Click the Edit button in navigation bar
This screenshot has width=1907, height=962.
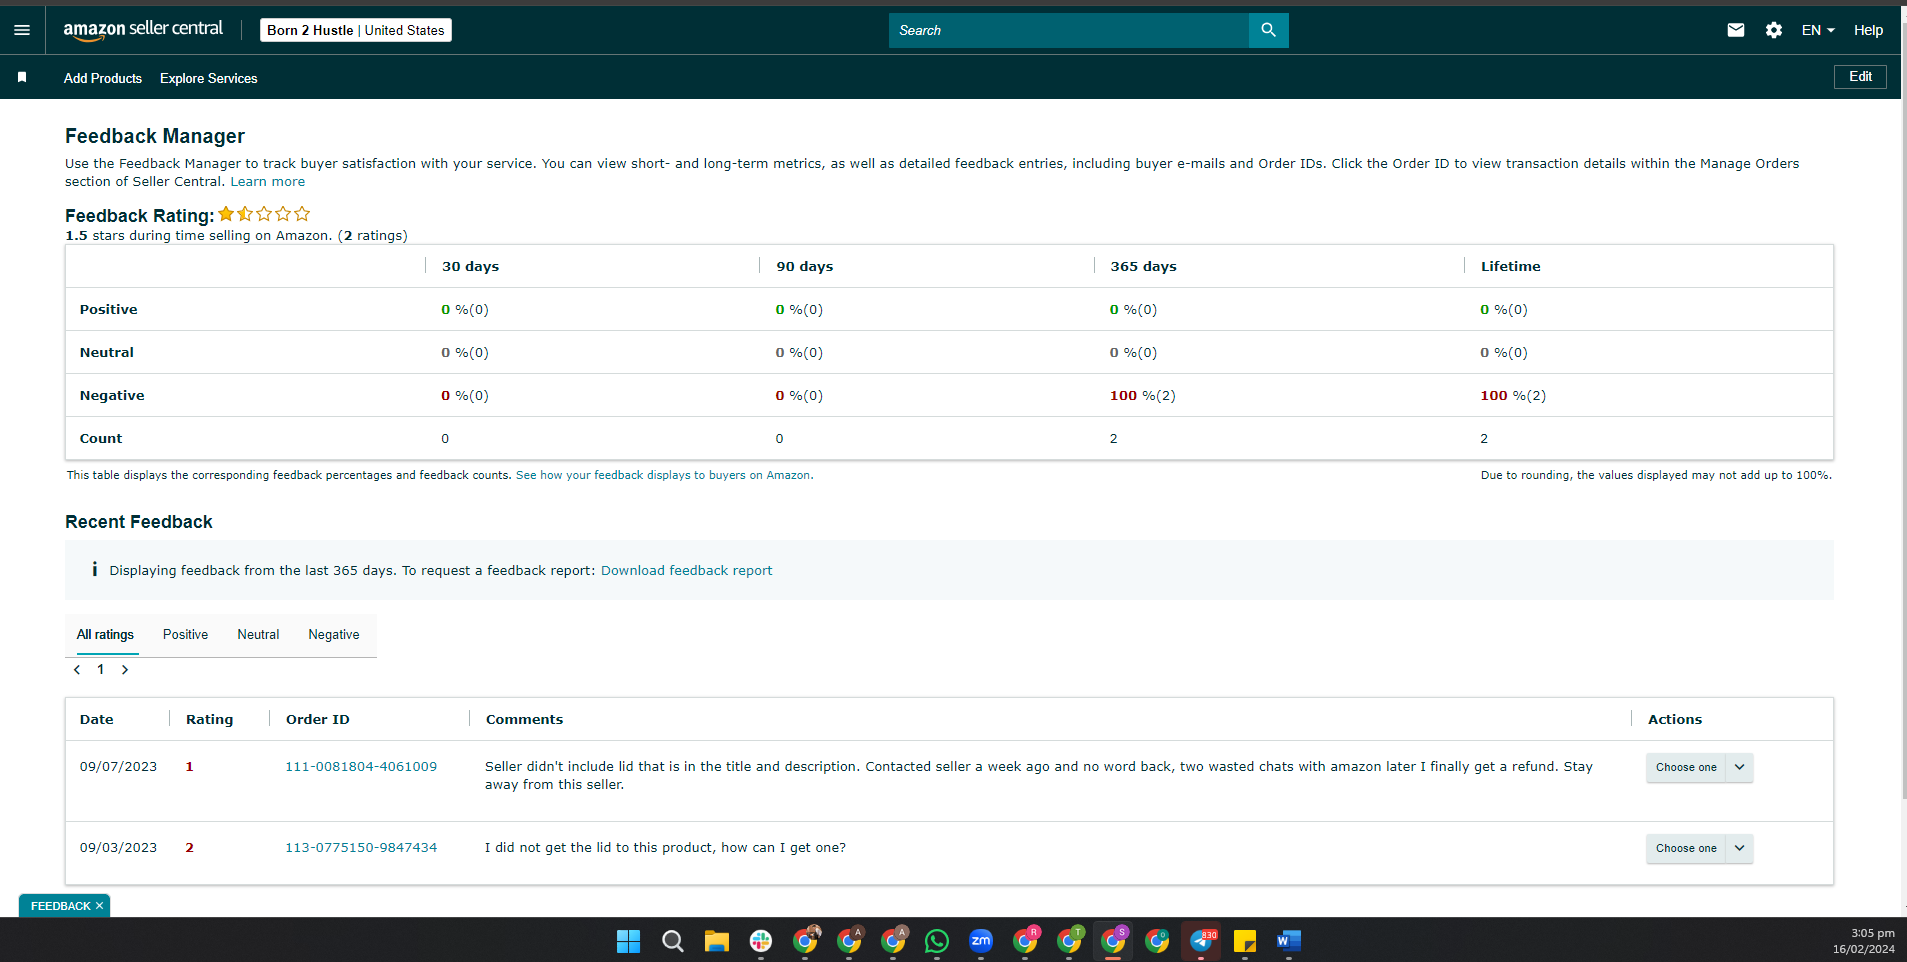point(1860,77)
